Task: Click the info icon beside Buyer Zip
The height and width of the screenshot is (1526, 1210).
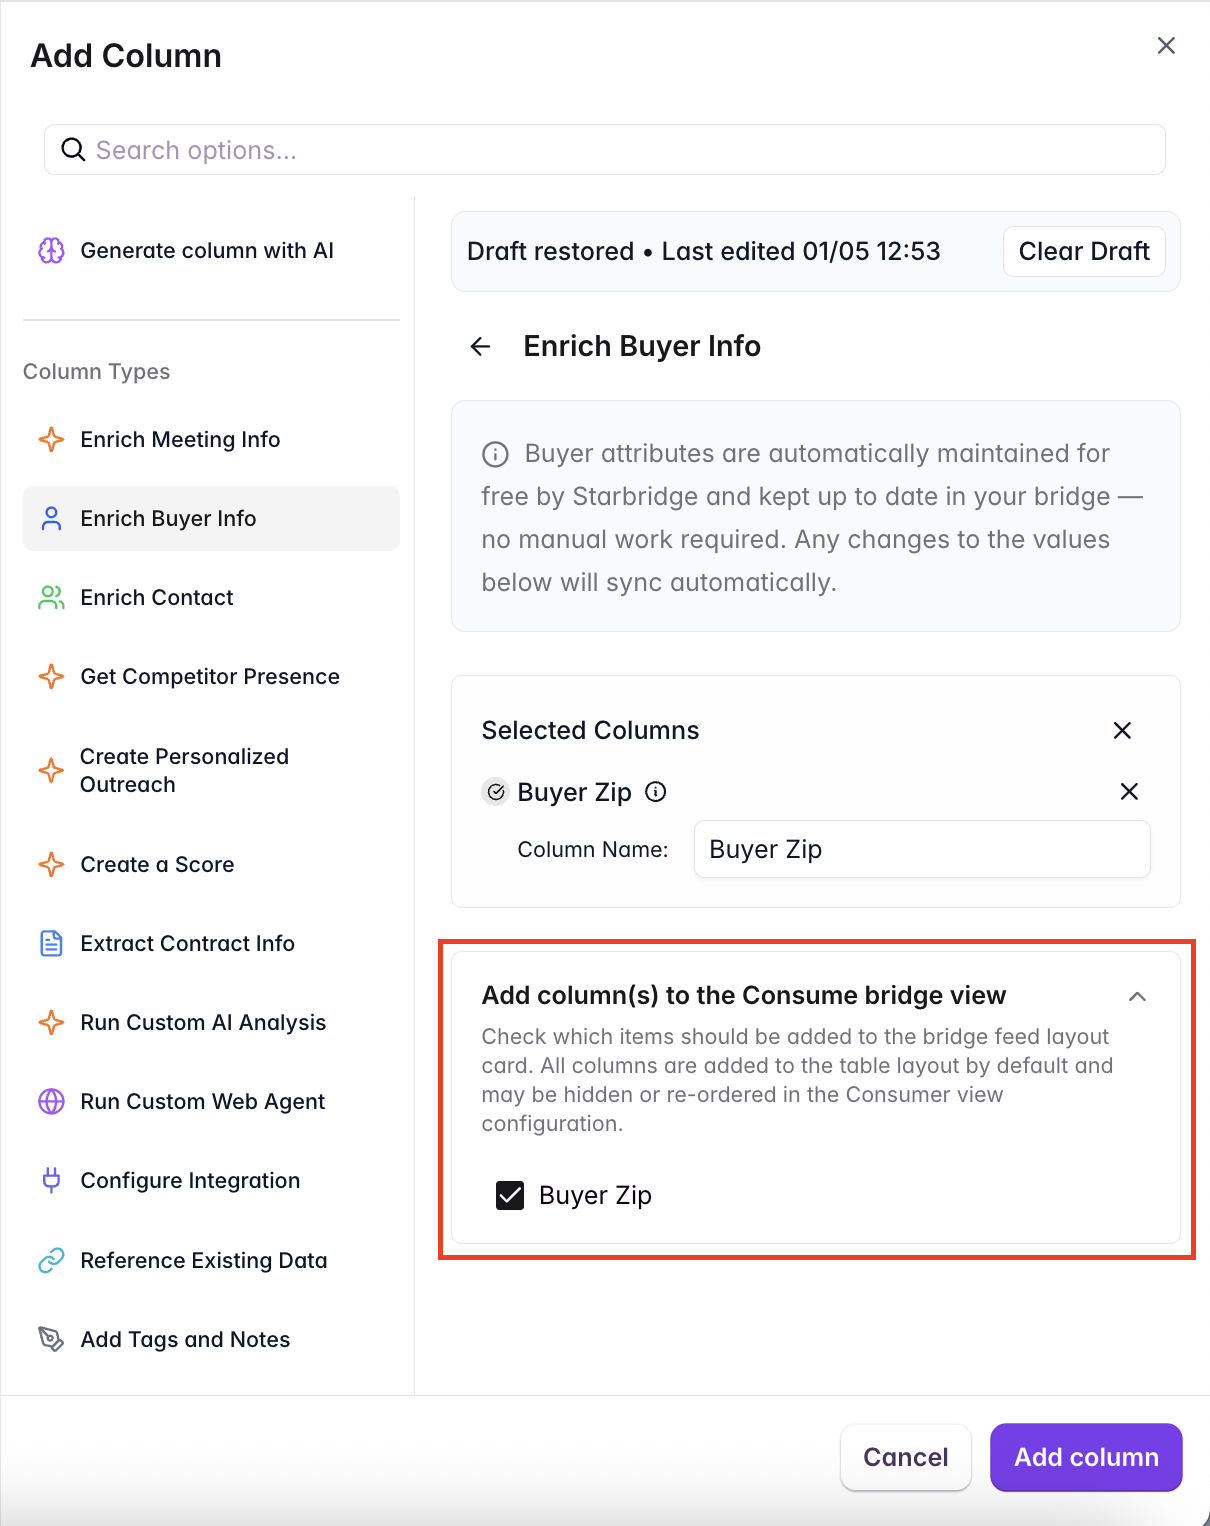Action: point(656,792)
